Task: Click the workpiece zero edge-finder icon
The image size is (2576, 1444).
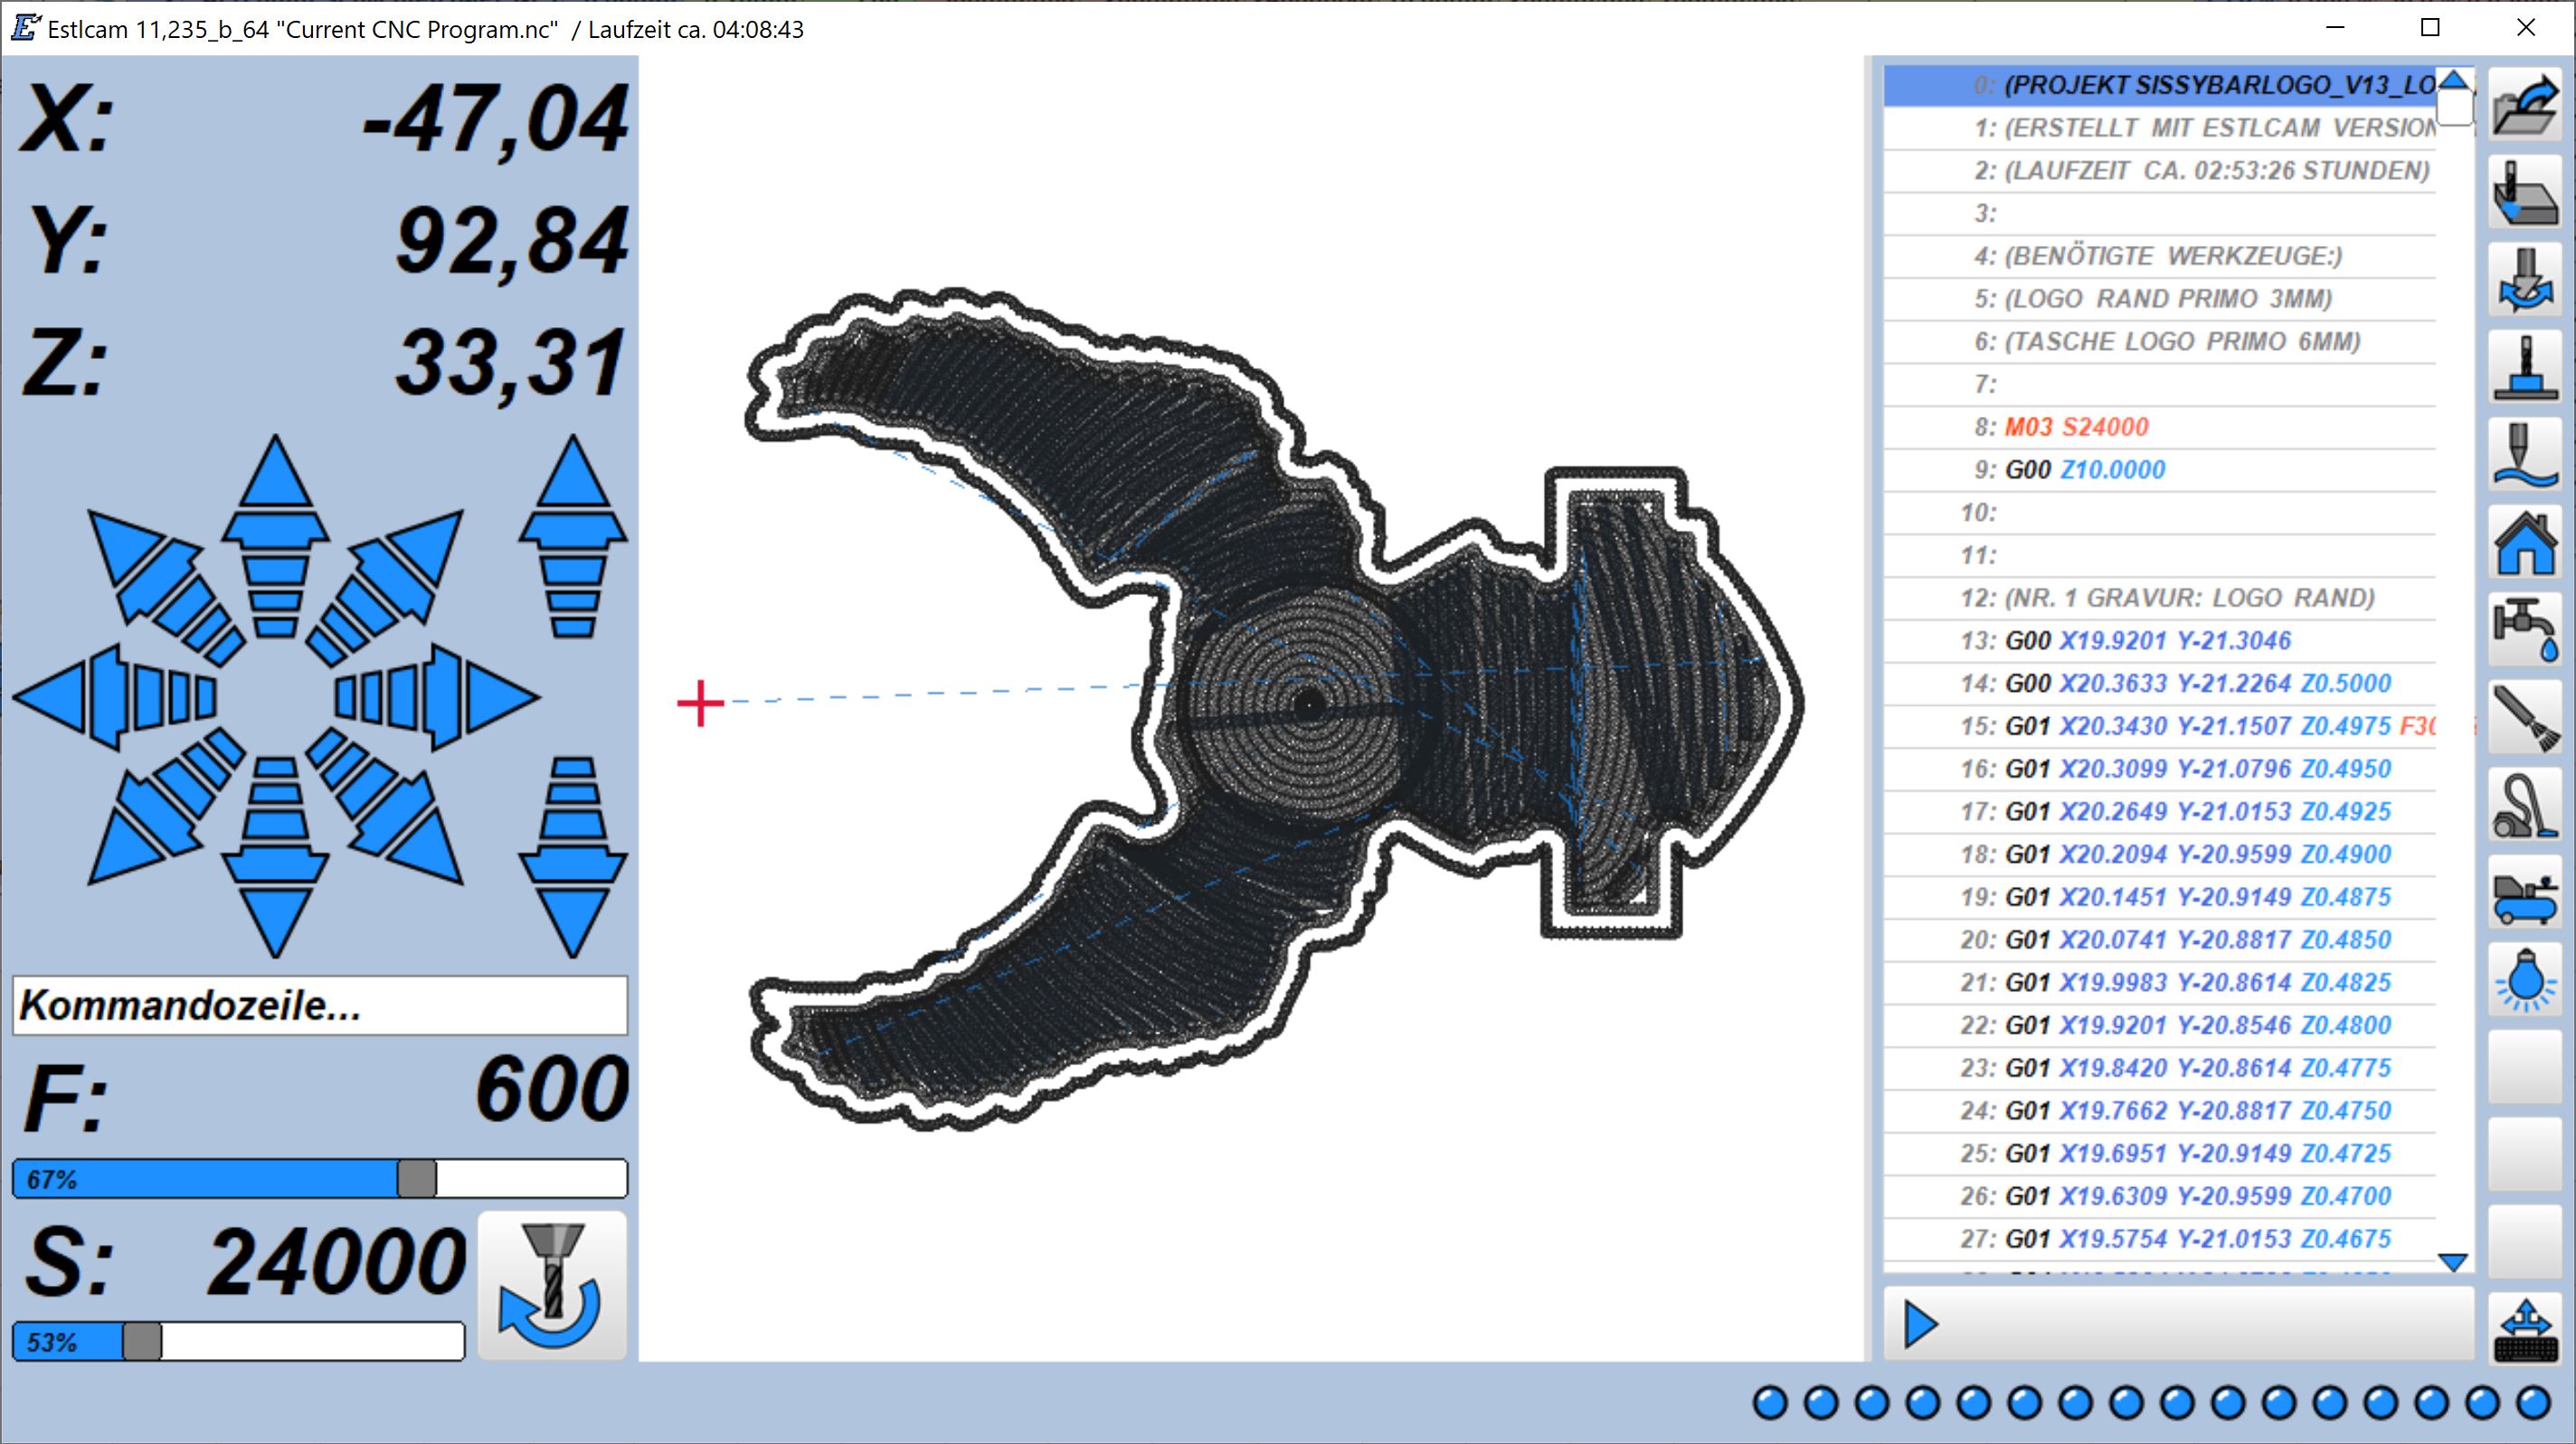Action: [x=2524, y=192]
